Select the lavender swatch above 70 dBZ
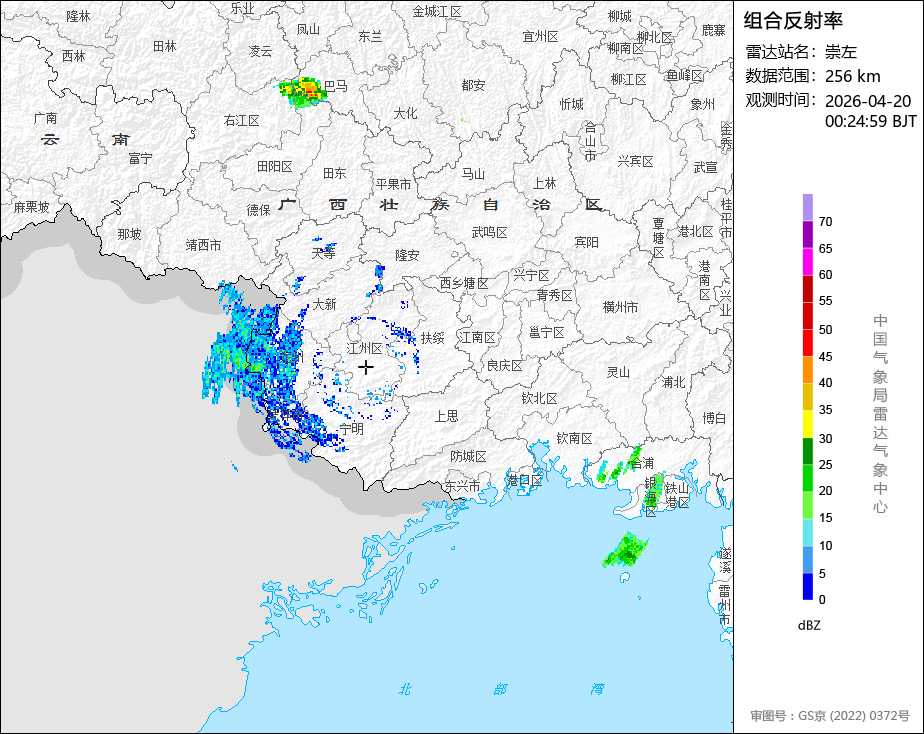Screen dimensions: 924x734 [x=807, y=207]
